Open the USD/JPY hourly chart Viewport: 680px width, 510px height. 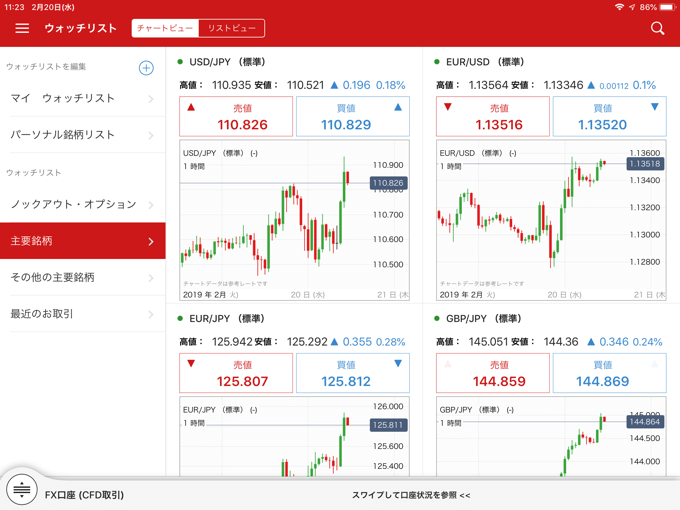coord(294,220)
